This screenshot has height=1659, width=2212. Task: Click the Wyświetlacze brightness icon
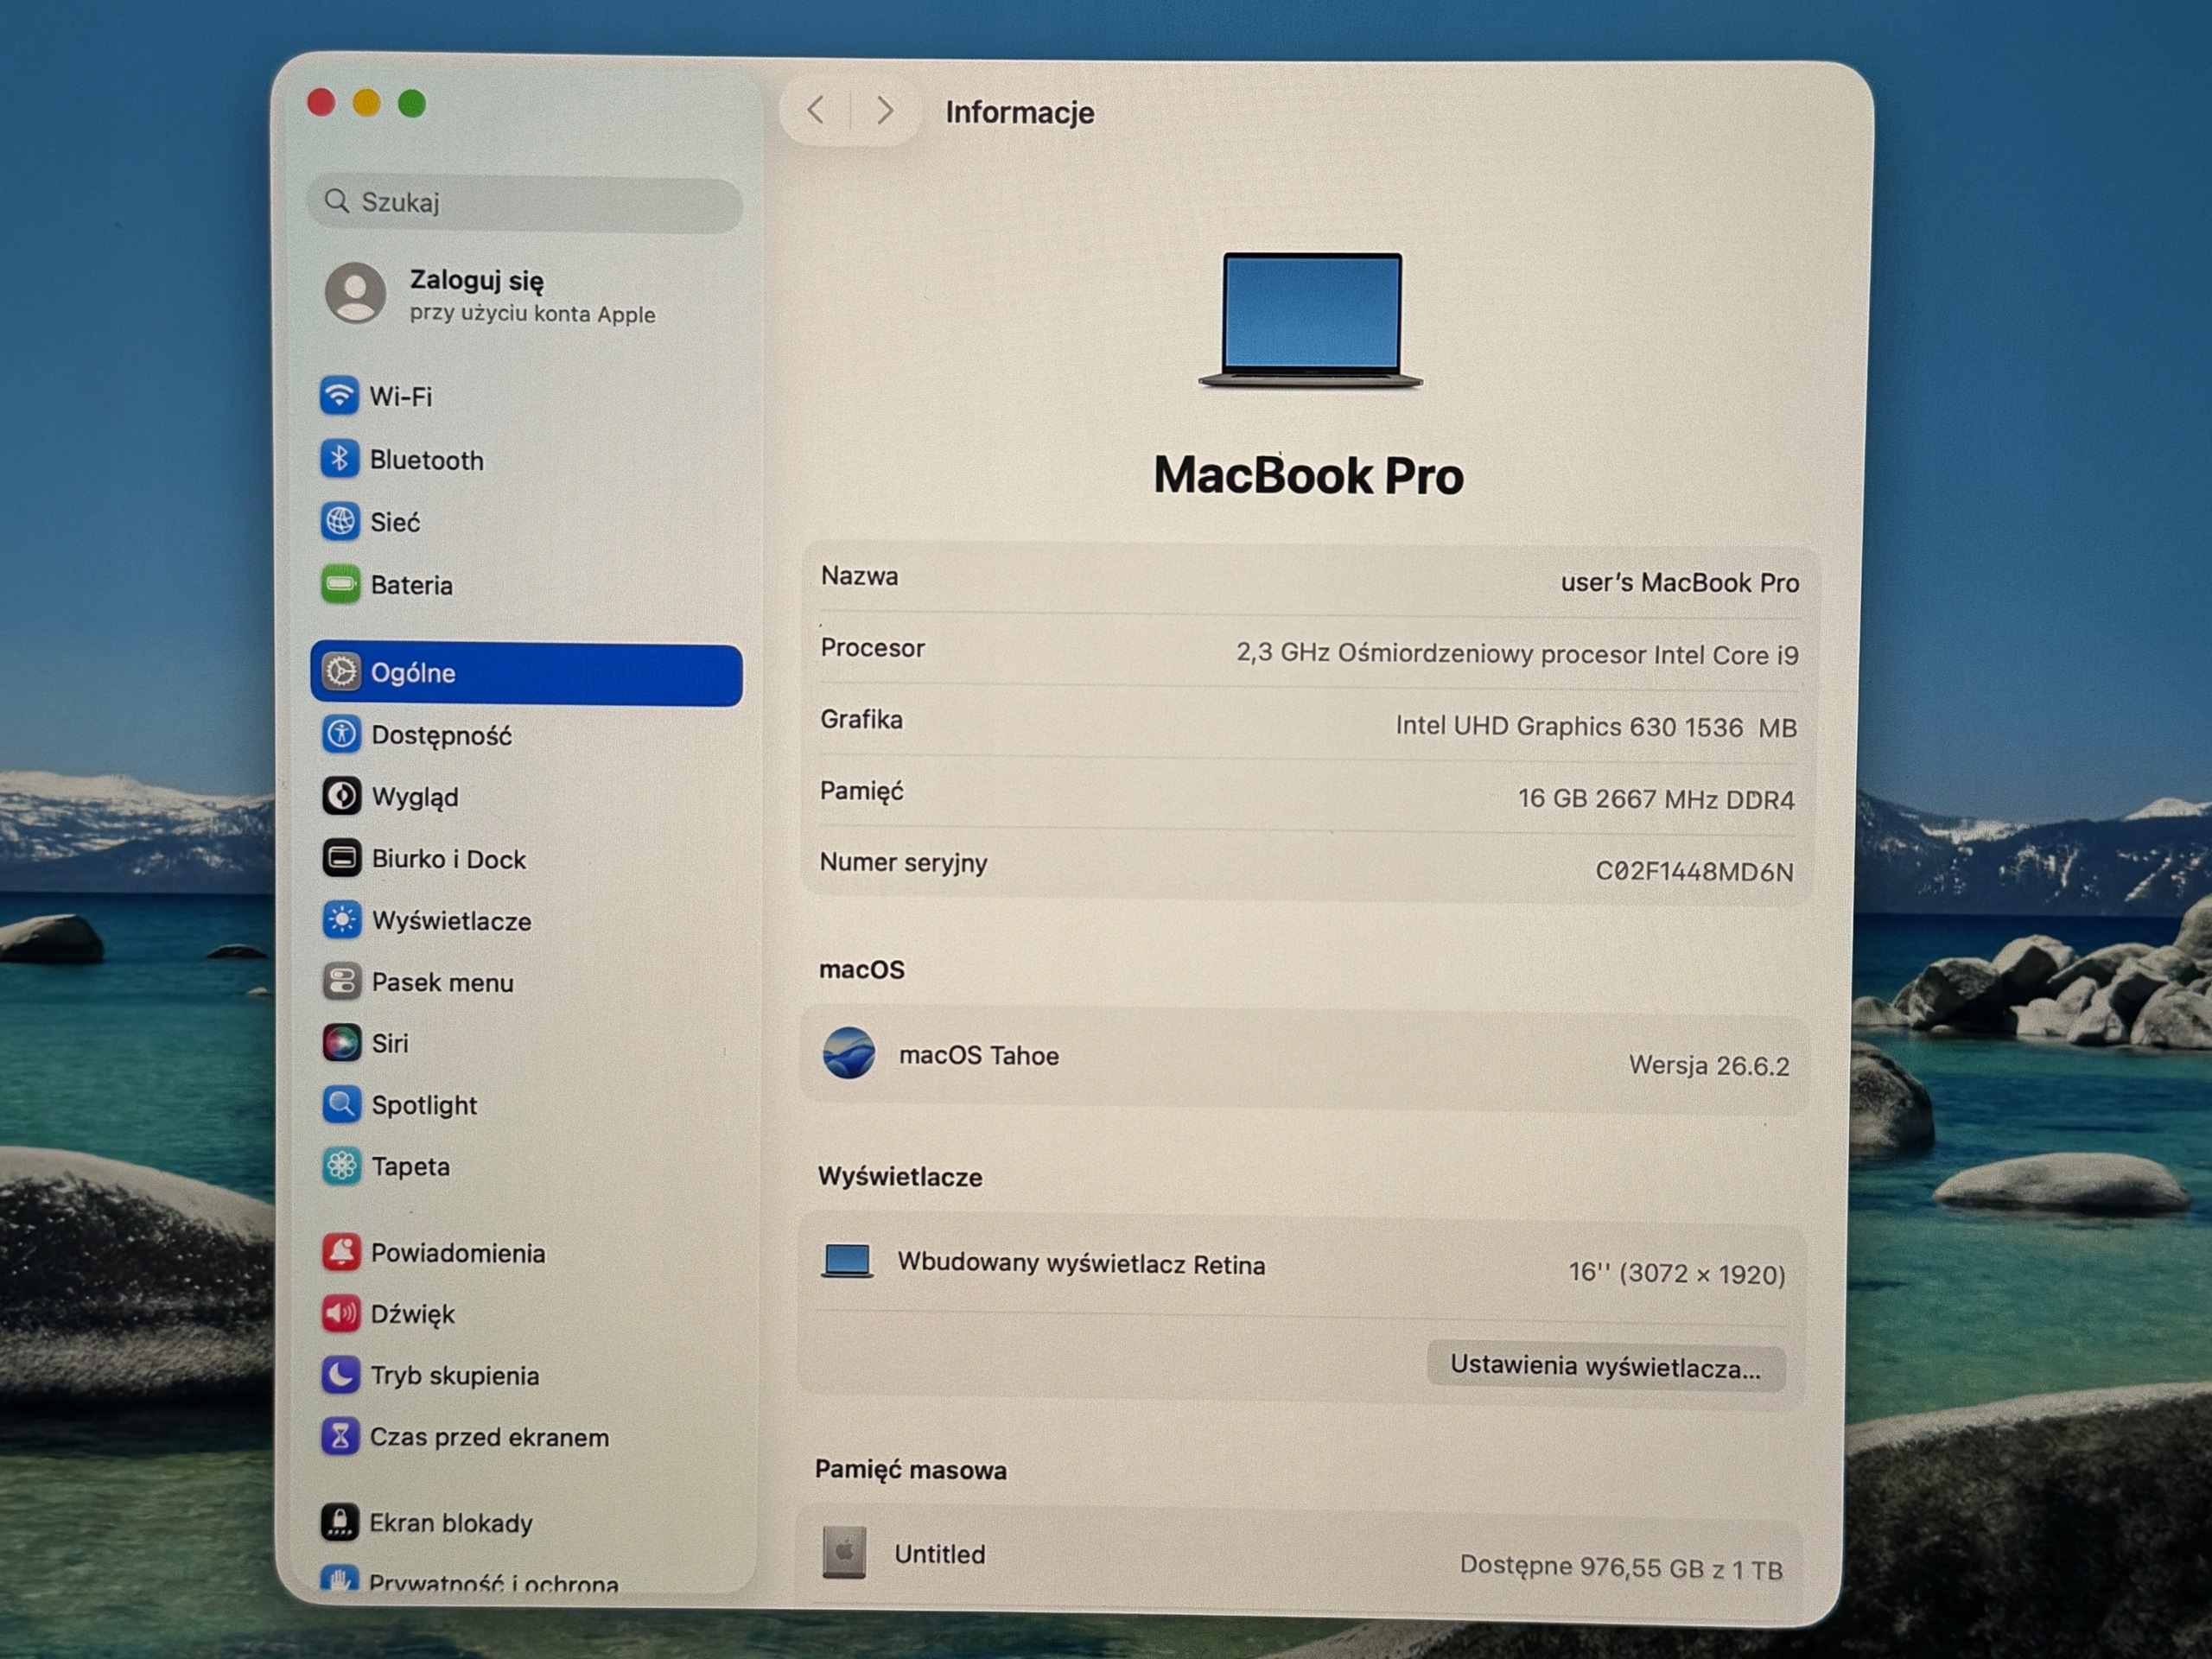point(342,920)
